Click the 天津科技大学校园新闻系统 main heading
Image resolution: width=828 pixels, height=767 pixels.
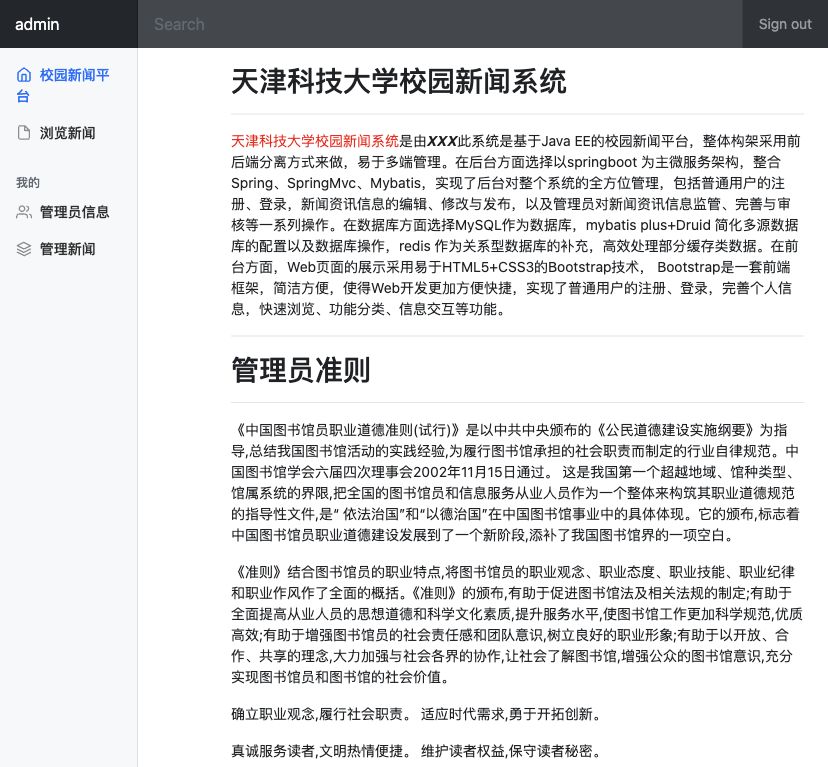399,81
